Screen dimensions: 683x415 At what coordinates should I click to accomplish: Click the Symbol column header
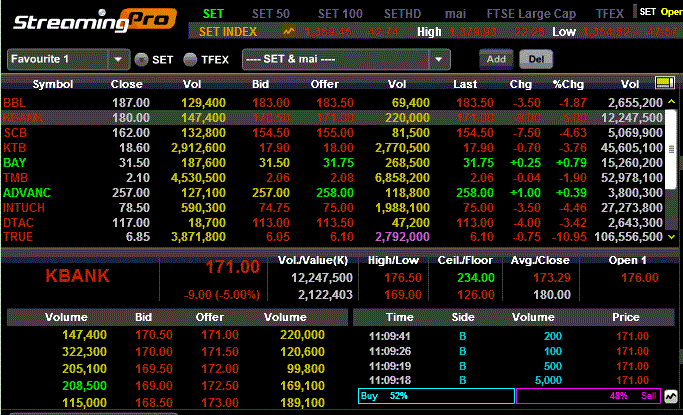click(x=53, y=84)
